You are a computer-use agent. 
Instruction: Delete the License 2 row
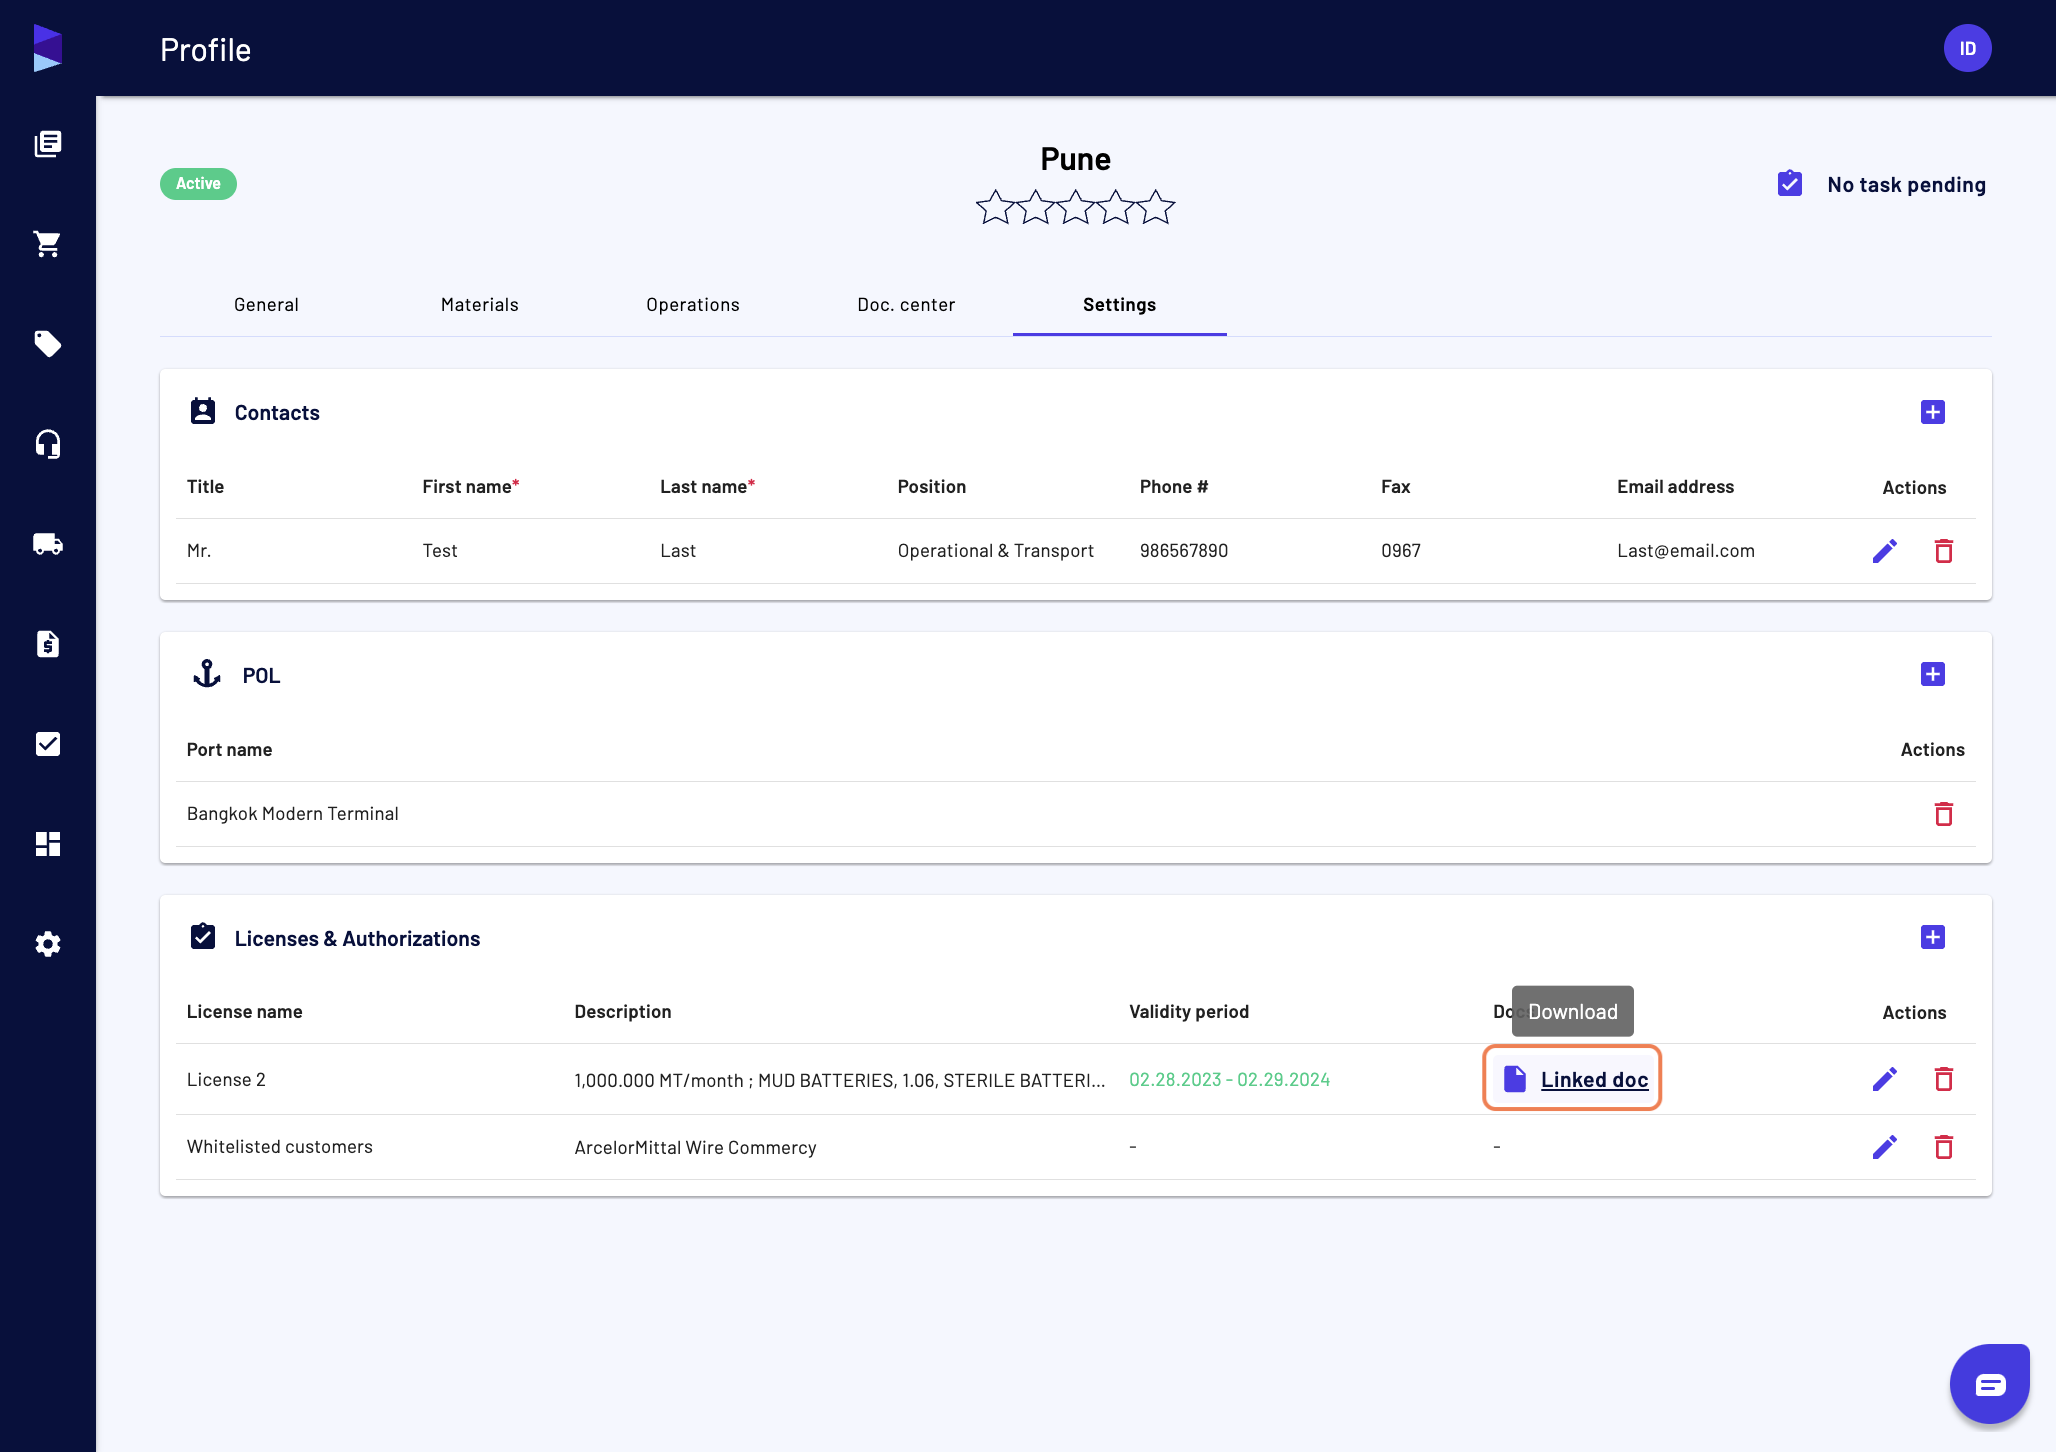coord(1943,1079)
